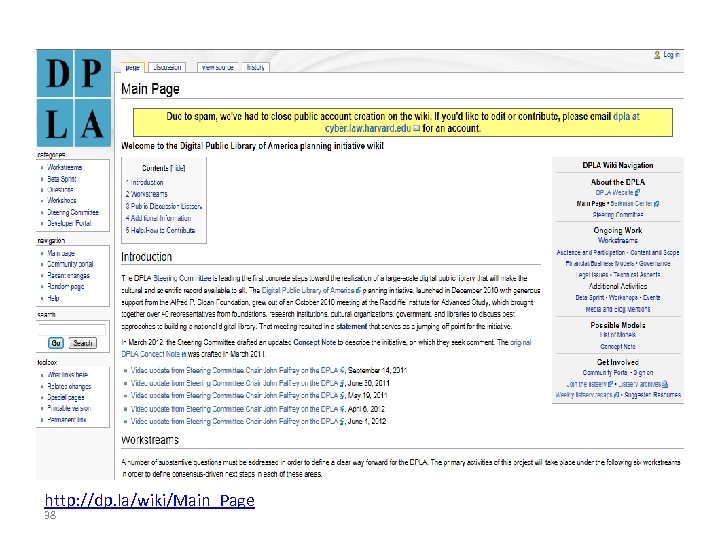Open the updated Concept Note link
This screenshot has height=540, width=720.
tap(315, 343)
